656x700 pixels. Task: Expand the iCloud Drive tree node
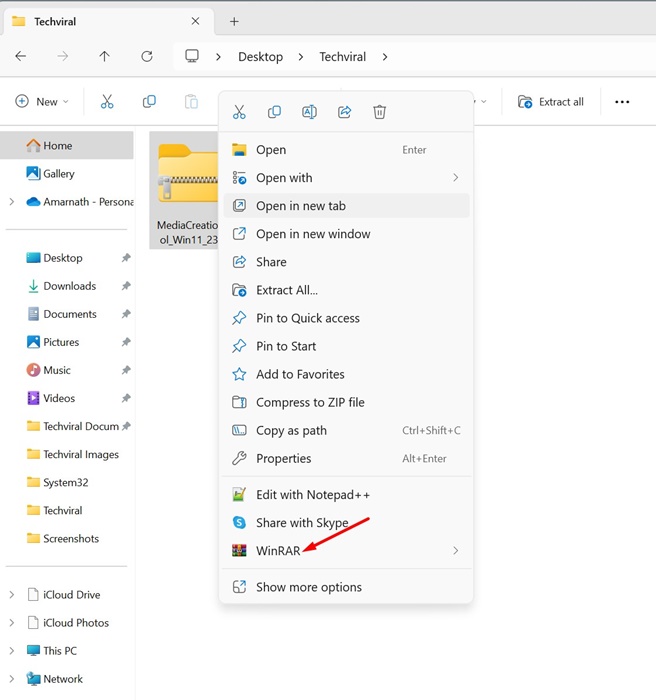point(12,595)
